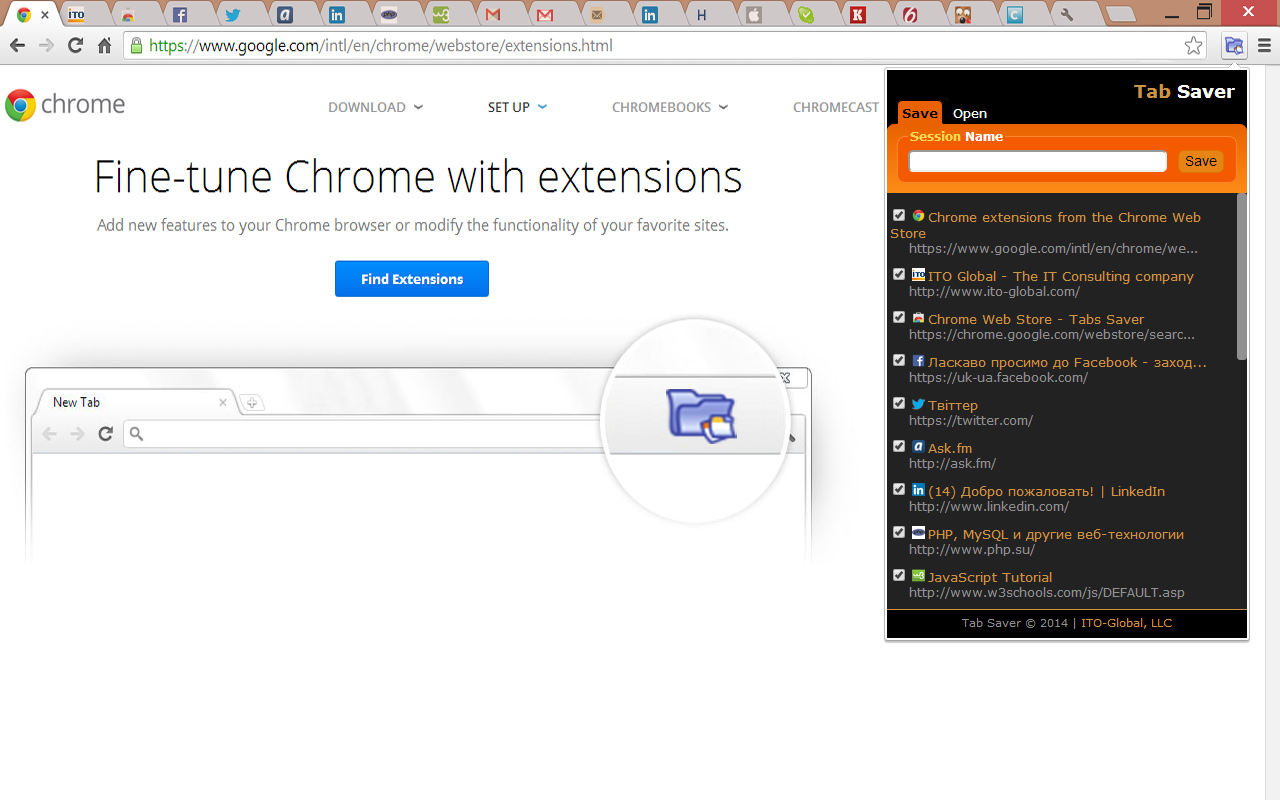The image size is (1280, 800).
Task: Click the Facebook favicon in Tab Saver list
Action: (918, 361)
